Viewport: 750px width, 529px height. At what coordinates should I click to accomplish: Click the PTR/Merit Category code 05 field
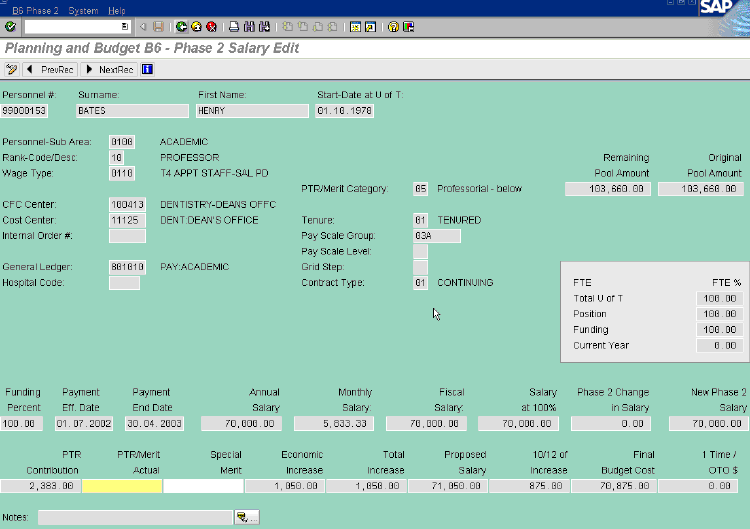tap(420, 189)
